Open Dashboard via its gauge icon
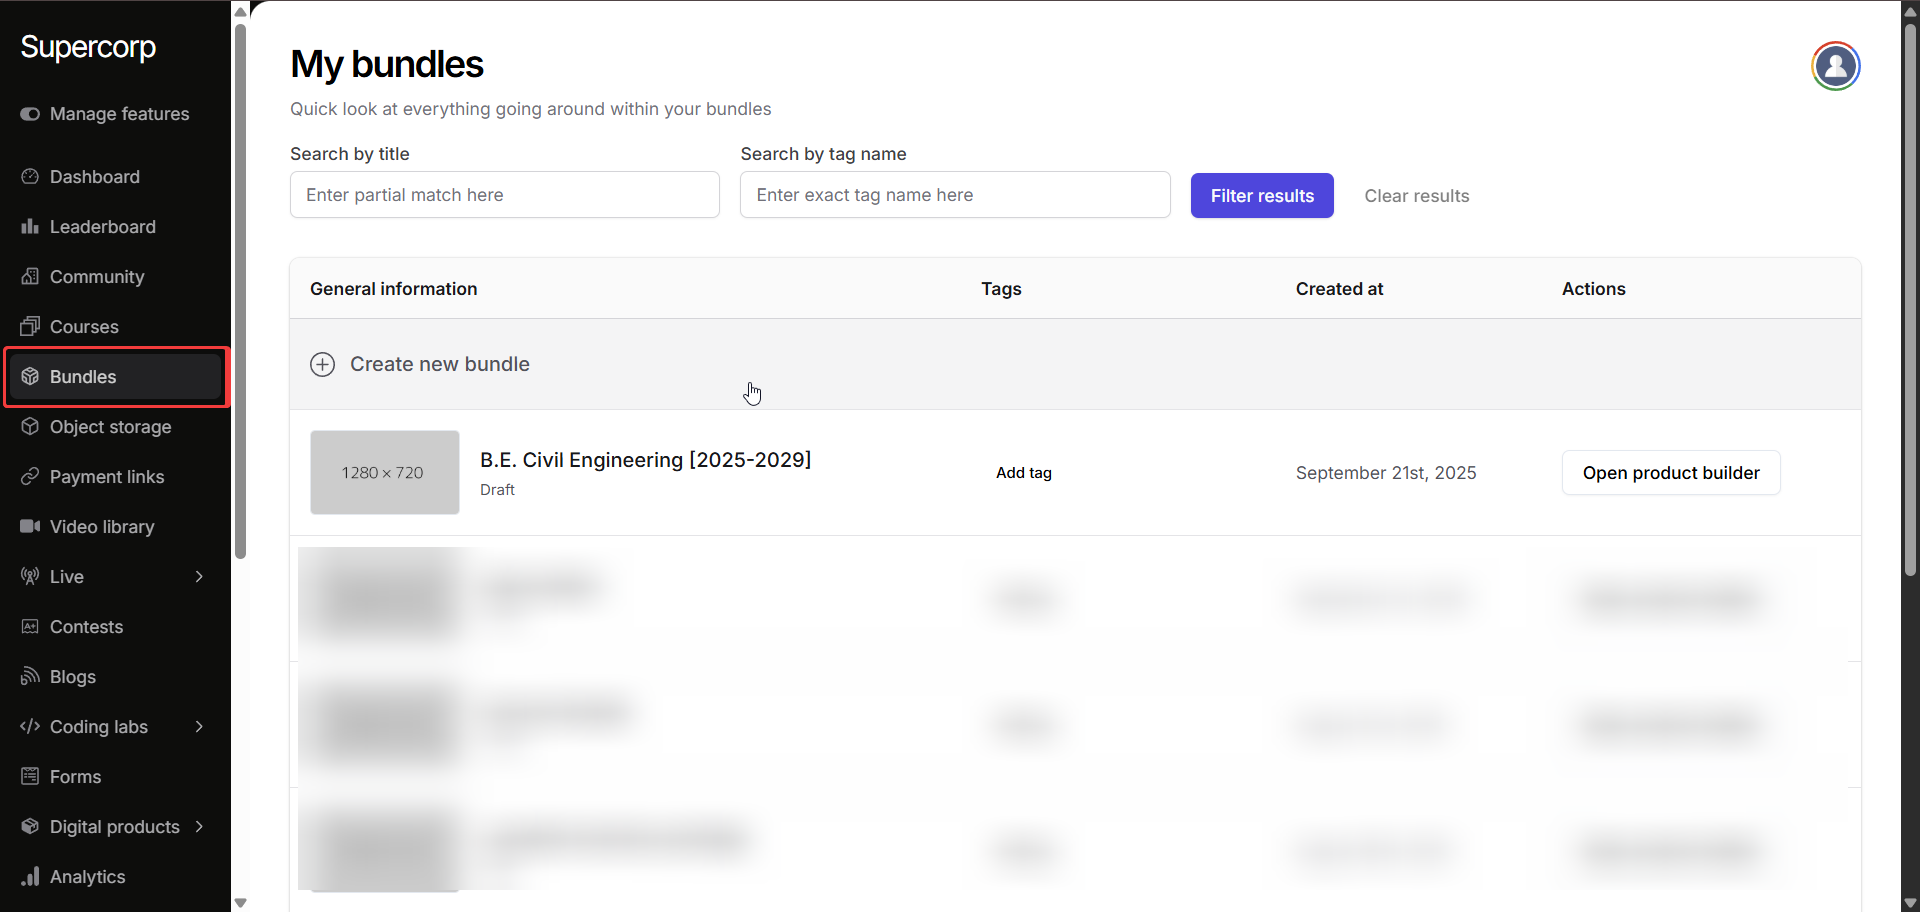Screen dimensions: 1920x912 pyautogui.click(x=30, y=177)
